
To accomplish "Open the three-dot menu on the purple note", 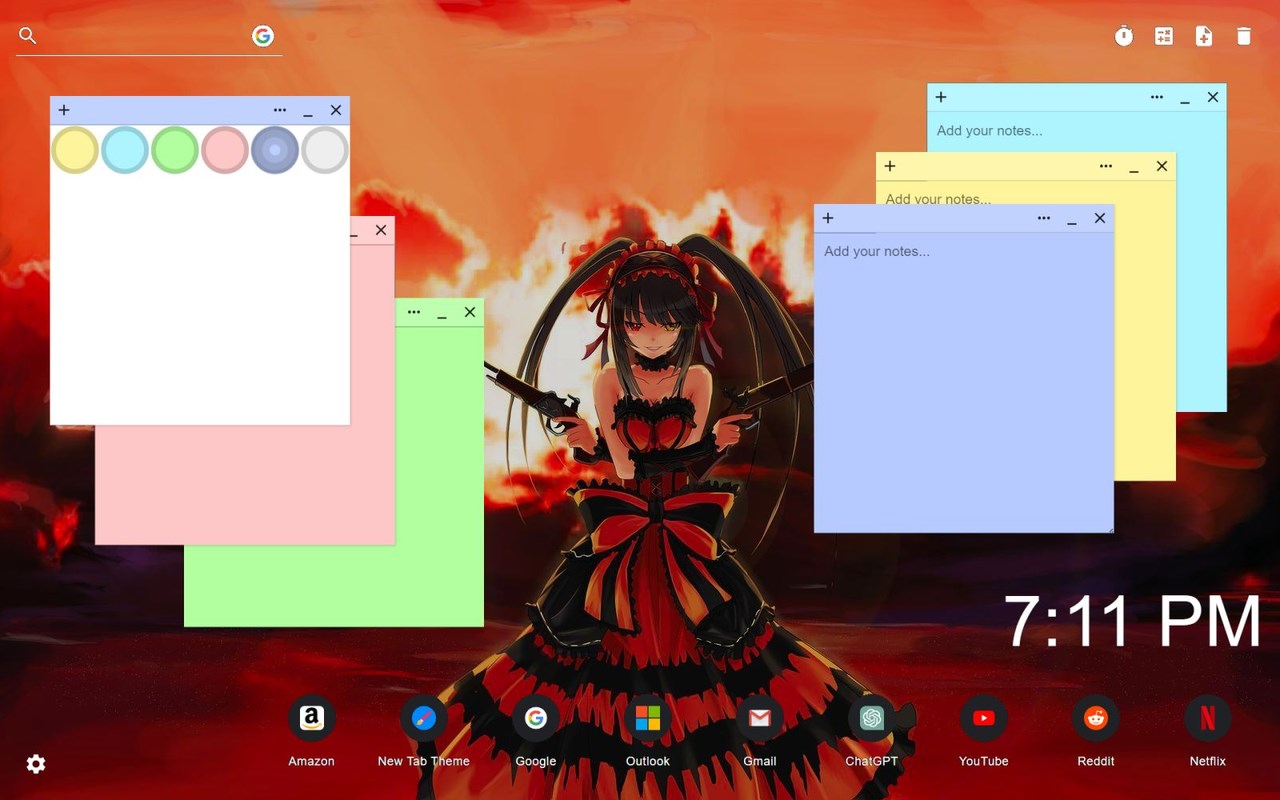I will (x=1044, y=218).
